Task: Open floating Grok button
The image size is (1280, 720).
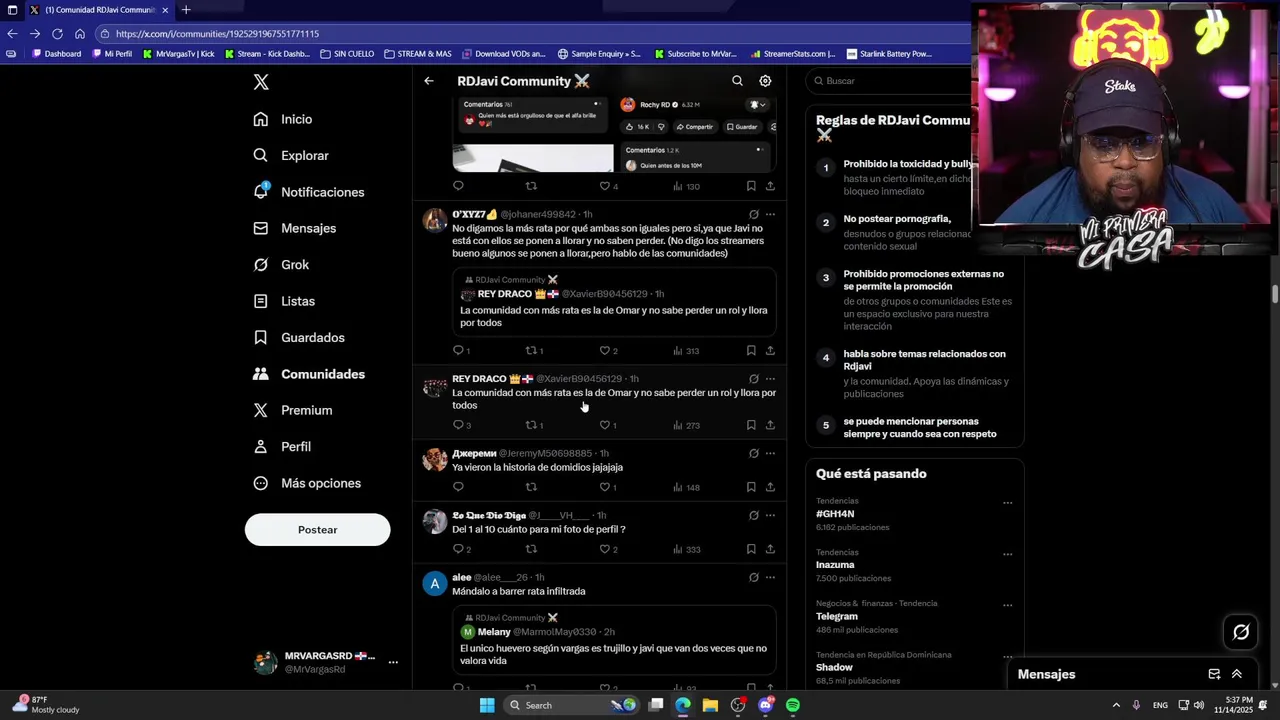Action: pos(1241,632)
